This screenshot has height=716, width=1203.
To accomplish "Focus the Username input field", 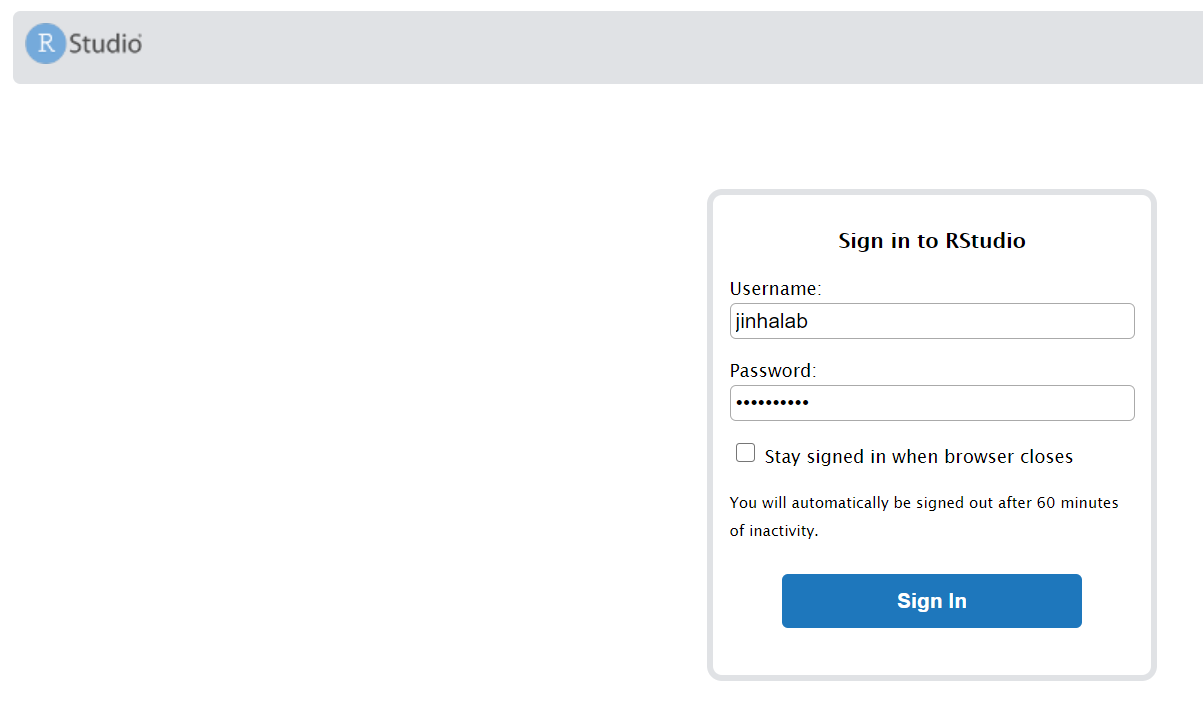I will coord(931,321).
